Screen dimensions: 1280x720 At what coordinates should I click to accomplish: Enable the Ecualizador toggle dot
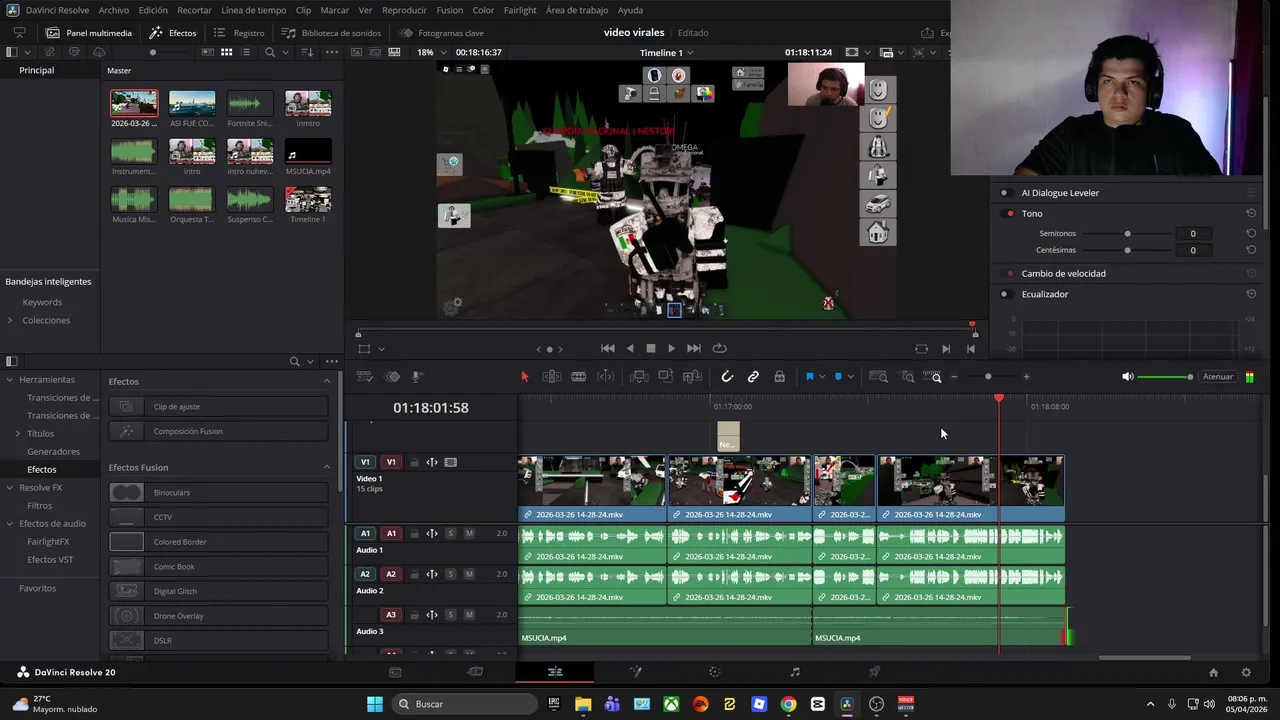tap(1005, 294)
